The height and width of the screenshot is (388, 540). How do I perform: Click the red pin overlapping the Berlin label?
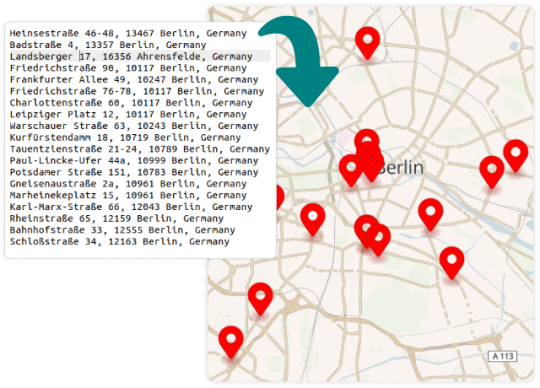(372, 165)
